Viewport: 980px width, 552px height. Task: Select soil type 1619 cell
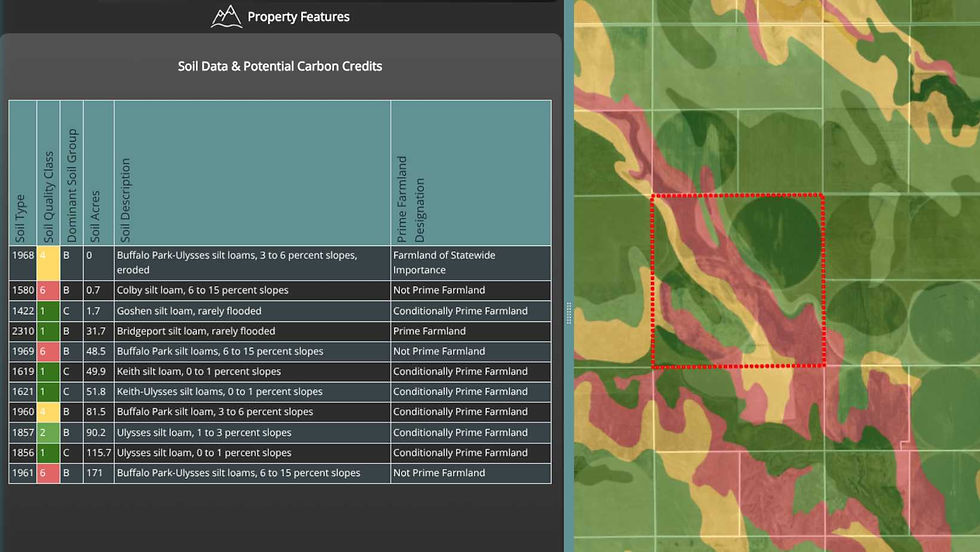point(23,371)
